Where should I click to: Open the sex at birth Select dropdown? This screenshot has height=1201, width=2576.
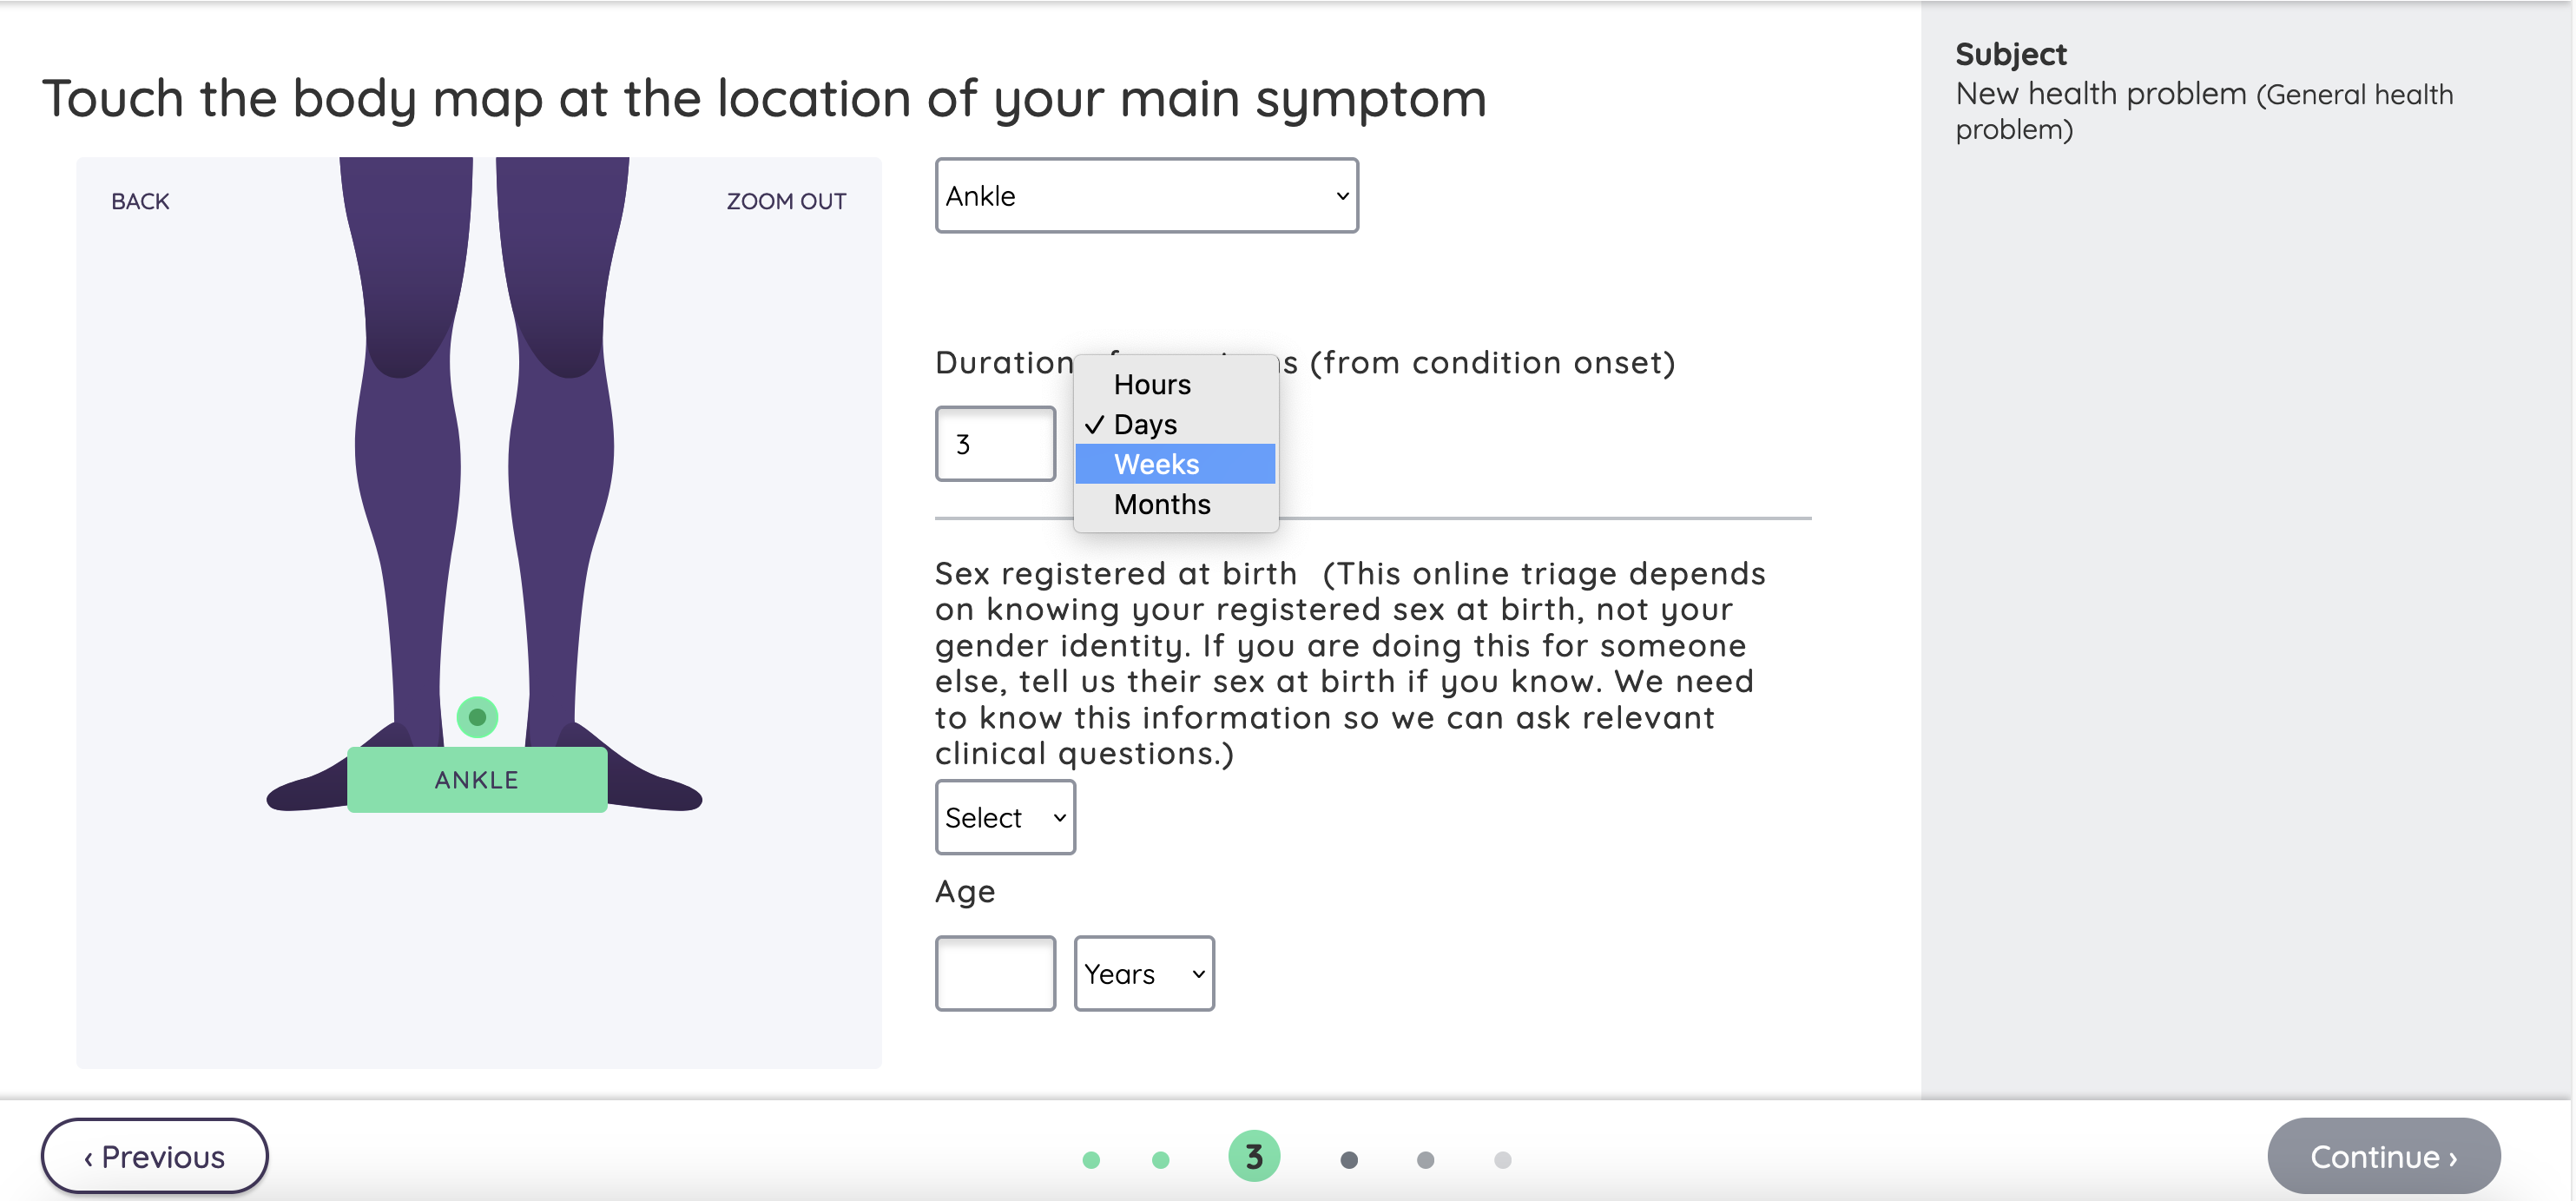(1004, 818)
